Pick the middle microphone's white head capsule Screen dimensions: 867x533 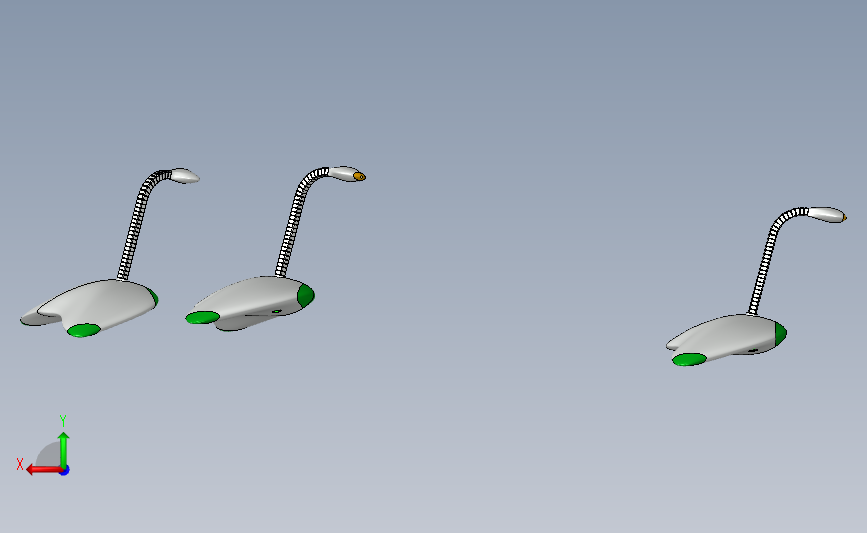point(343,174)
